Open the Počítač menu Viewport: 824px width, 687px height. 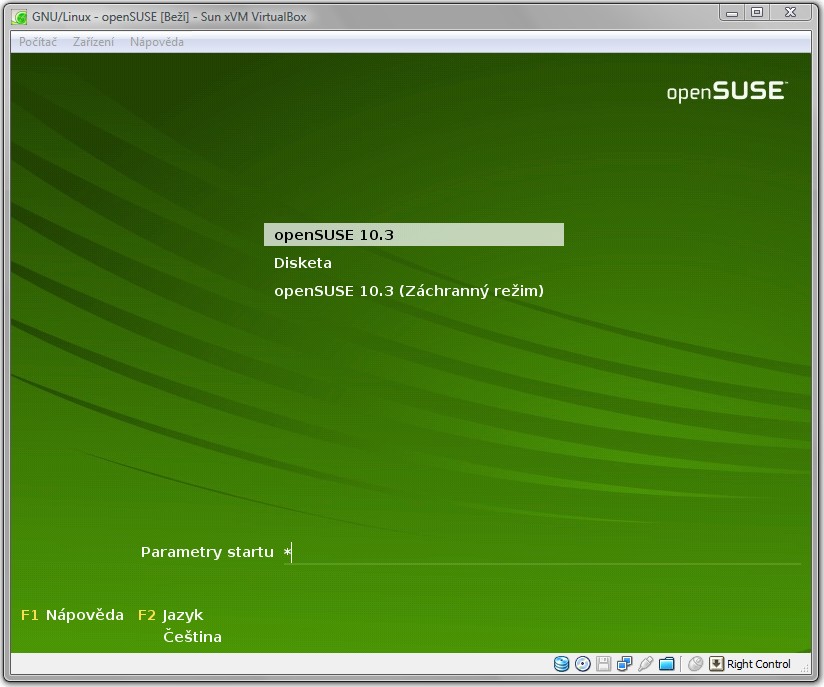pyautogui.click(x=38, y=42)
